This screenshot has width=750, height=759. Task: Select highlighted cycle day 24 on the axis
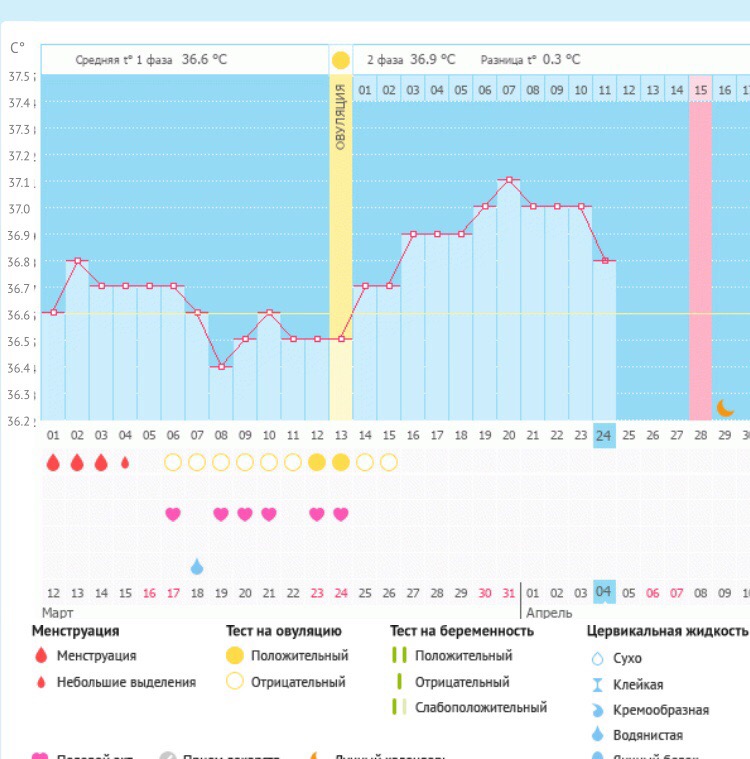click(604, 435)
